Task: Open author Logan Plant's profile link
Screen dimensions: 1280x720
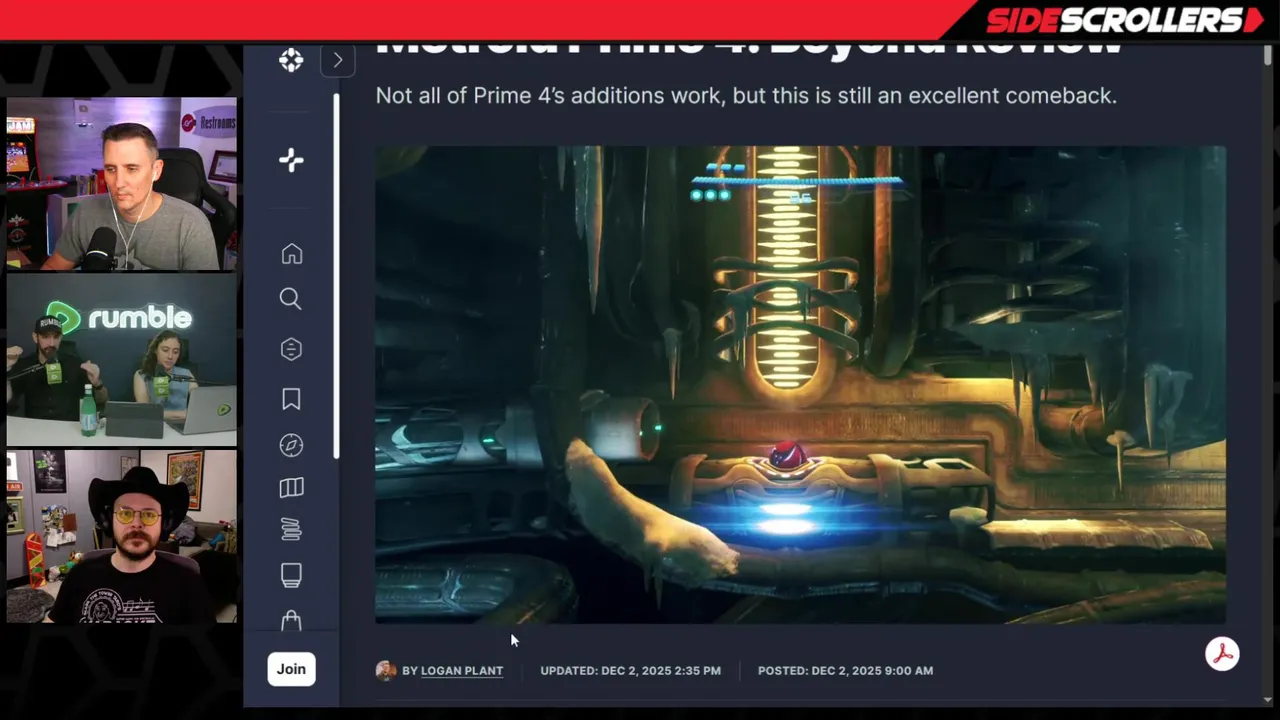Action: [x=462, y=671]
